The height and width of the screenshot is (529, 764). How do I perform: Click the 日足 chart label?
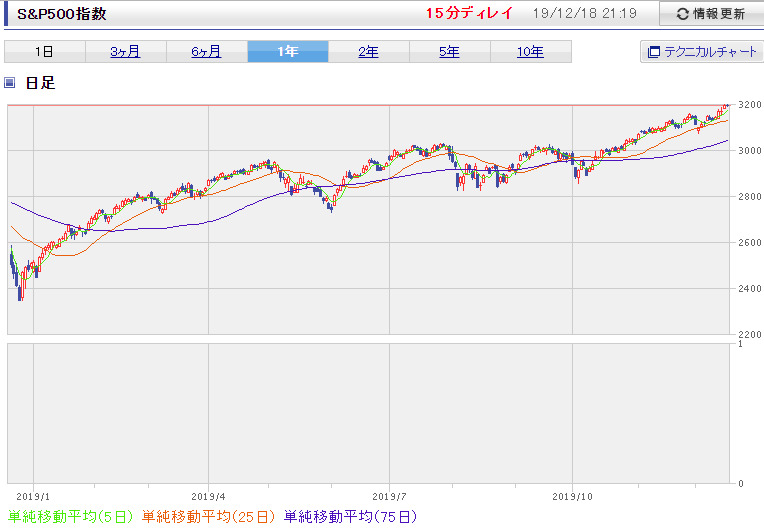(x=40, y=83)
